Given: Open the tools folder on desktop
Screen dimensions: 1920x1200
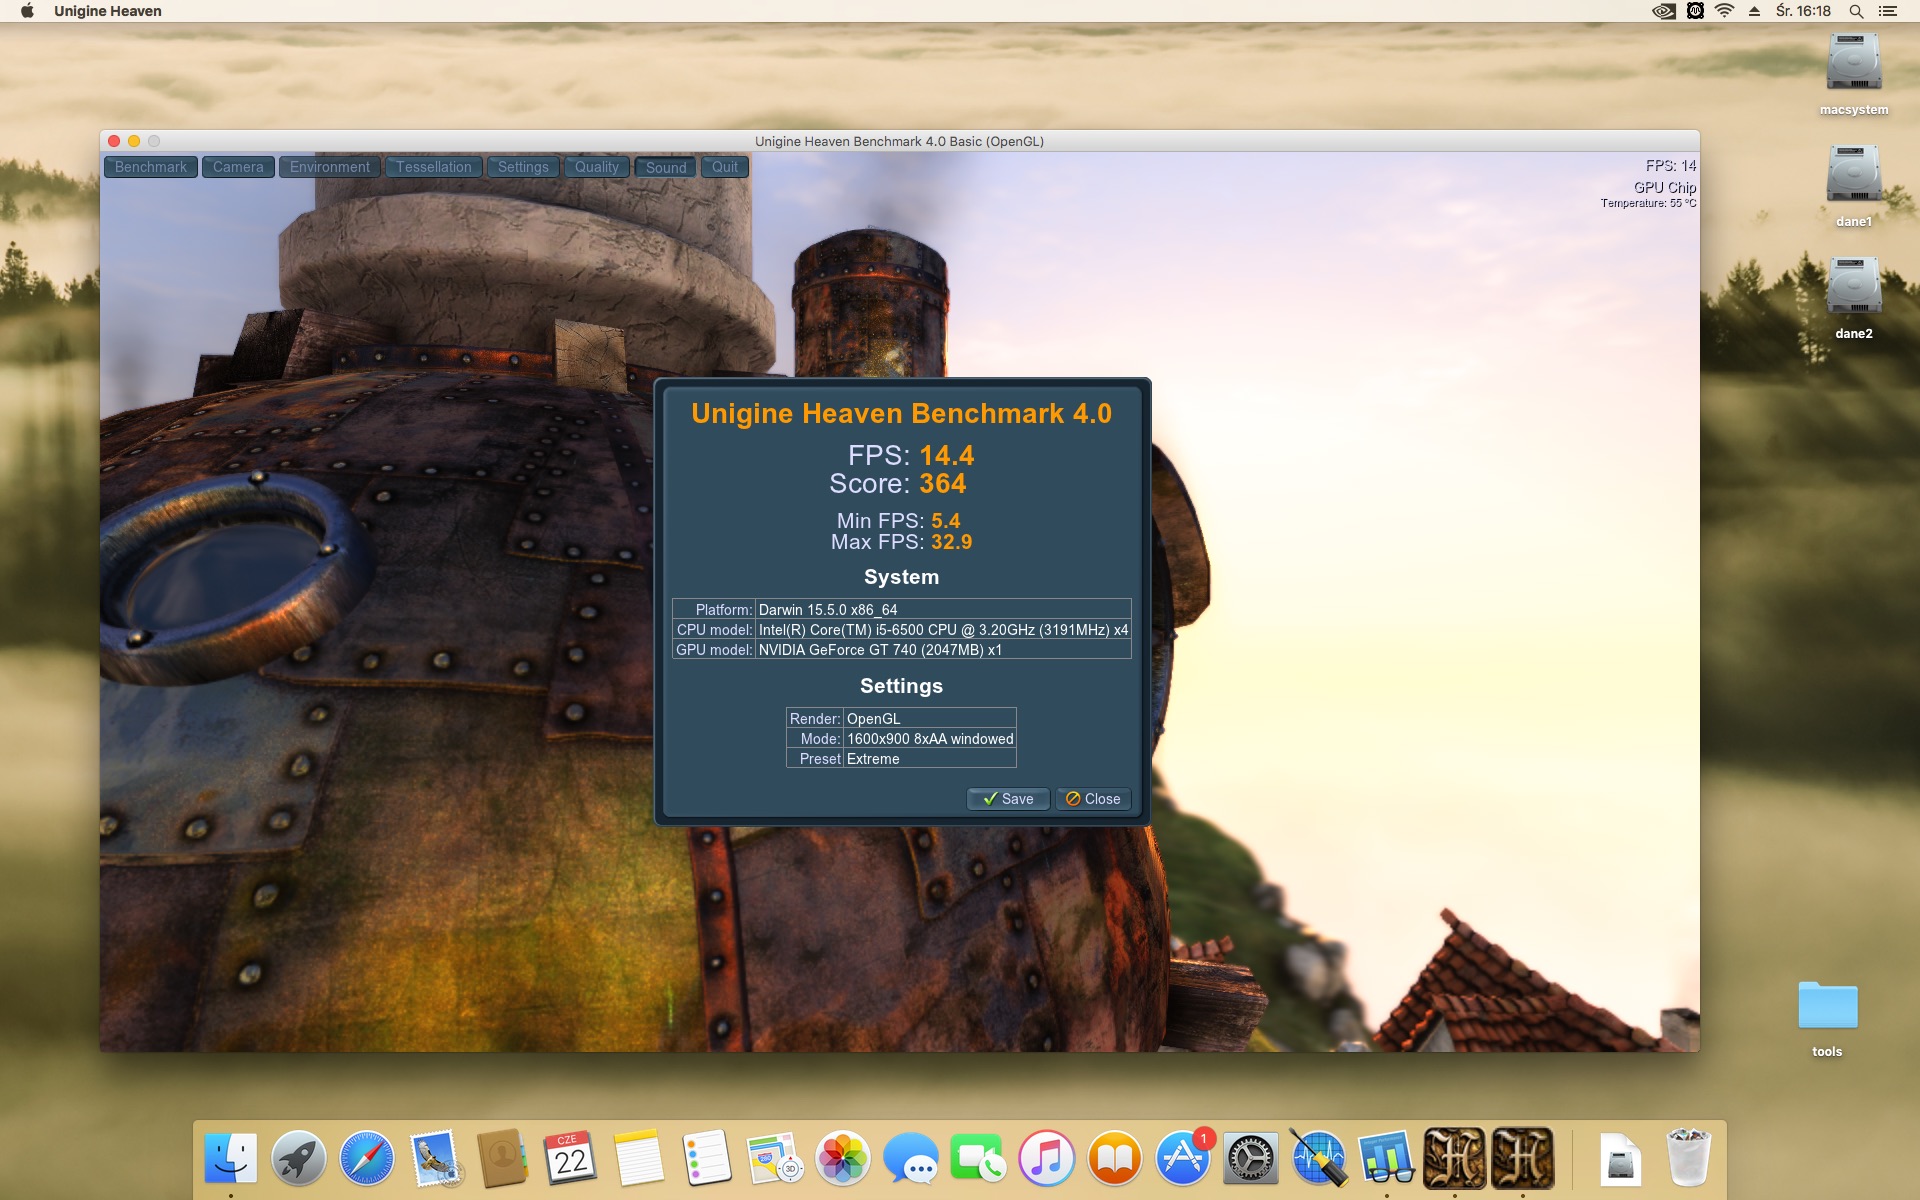Looking at the screenshot, I should coord(1827,1006).
